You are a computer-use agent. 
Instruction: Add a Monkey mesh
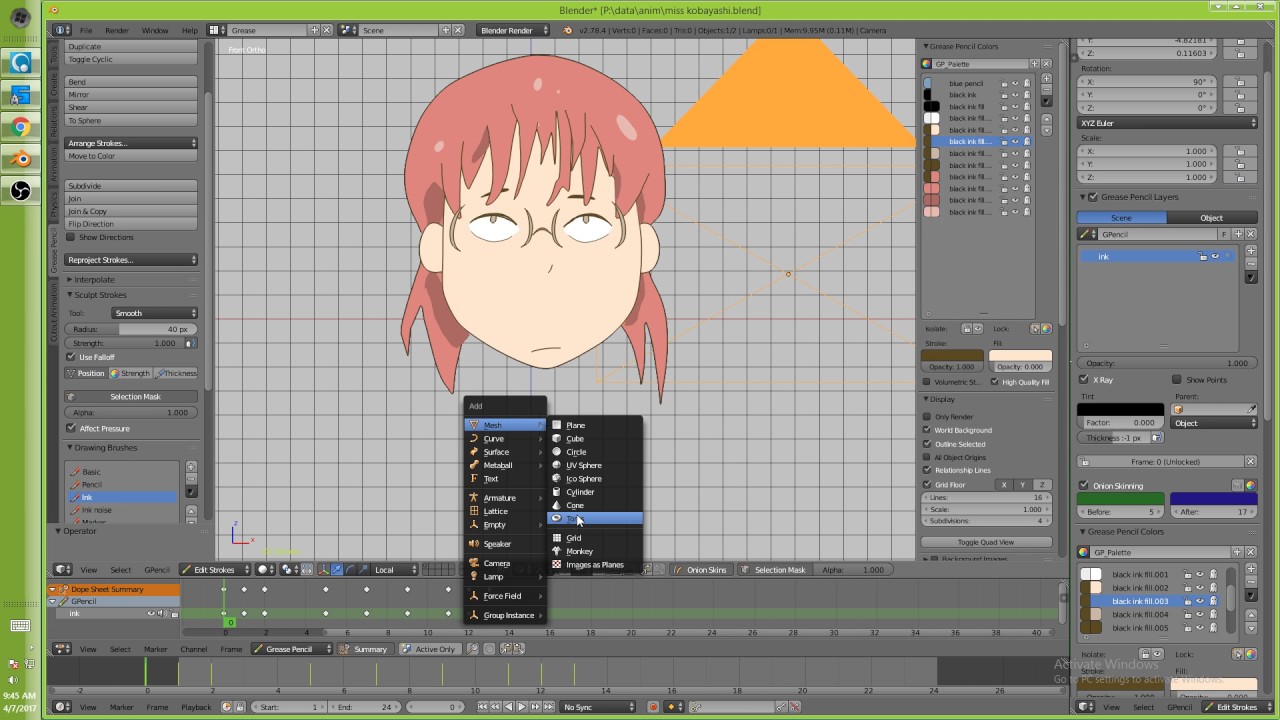tap(596, 551)
